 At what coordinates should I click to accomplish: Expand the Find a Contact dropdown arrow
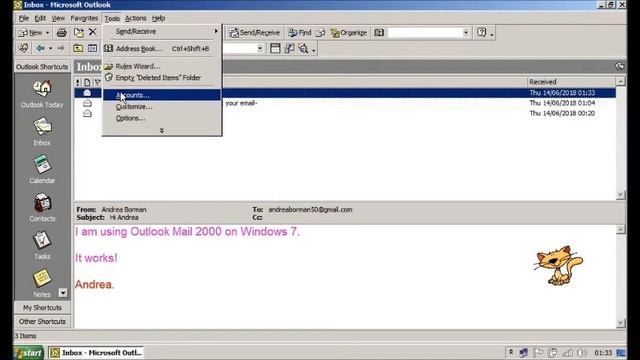tap(466, 33)
